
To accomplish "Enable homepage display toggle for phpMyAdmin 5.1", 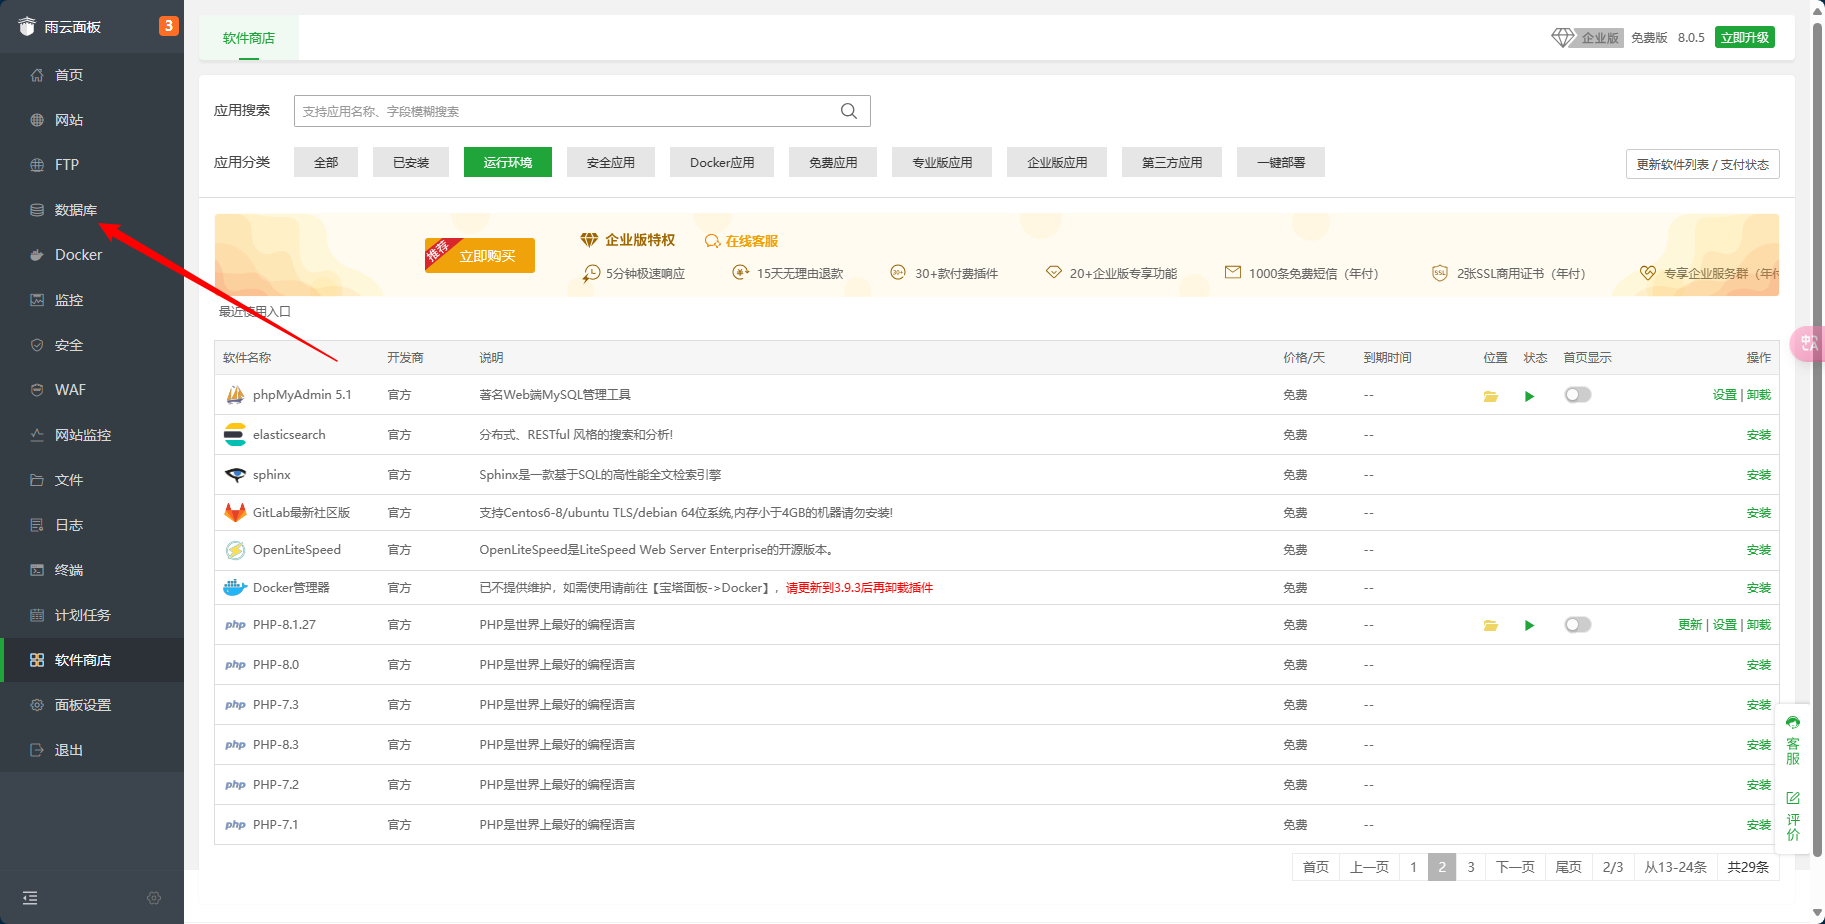I will tap(1577, 394).
